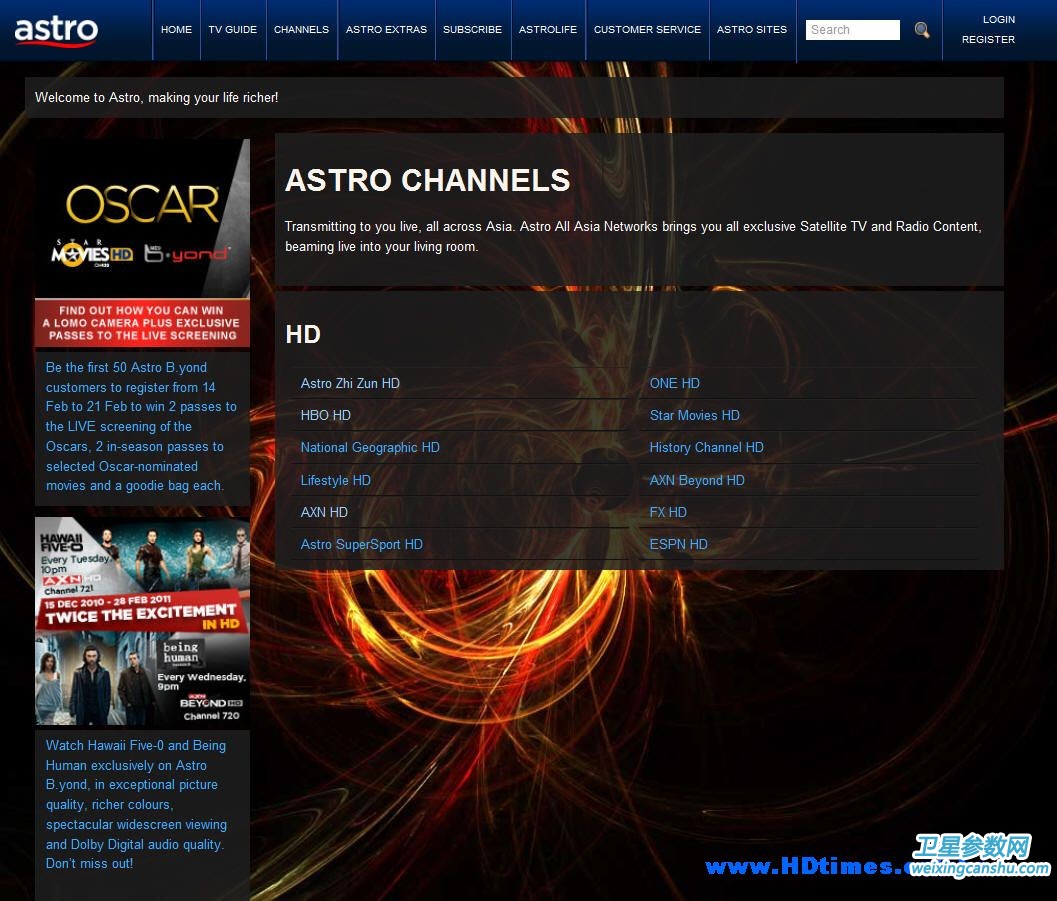The height and width of the screenshot is (901, 1057).
Task: Click the HD section heading
Action: pos(303,334)
